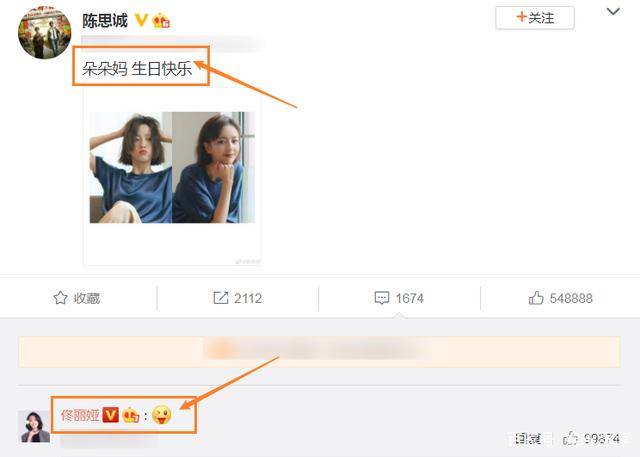This screenshot has width=640, height=457.
Task: Open comments via the speech bubble 1674
Action: 382,298
